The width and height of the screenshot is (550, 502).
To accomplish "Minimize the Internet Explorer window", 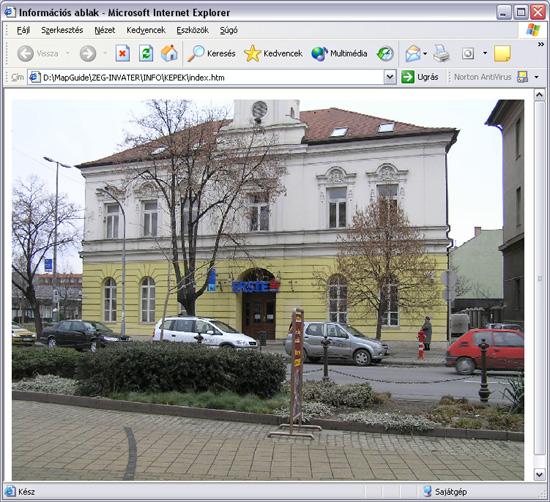I will click(x=503, y=13).
